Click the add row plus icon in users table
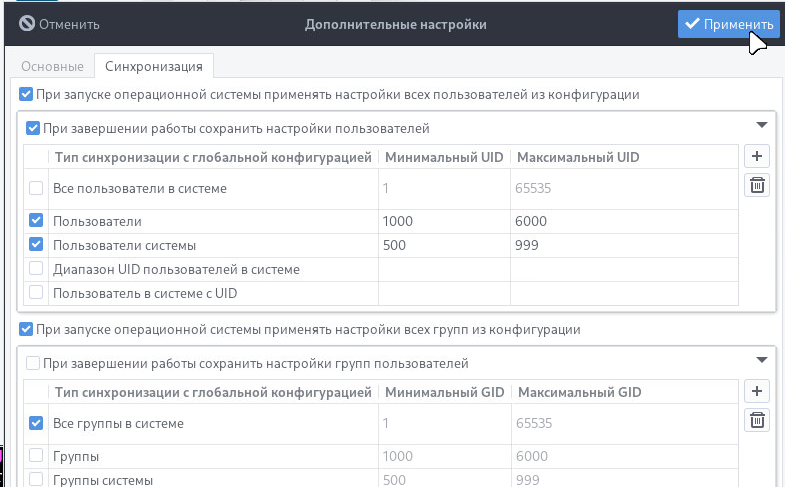The width and height of the screenshot is (785, 487). point(758,156)
